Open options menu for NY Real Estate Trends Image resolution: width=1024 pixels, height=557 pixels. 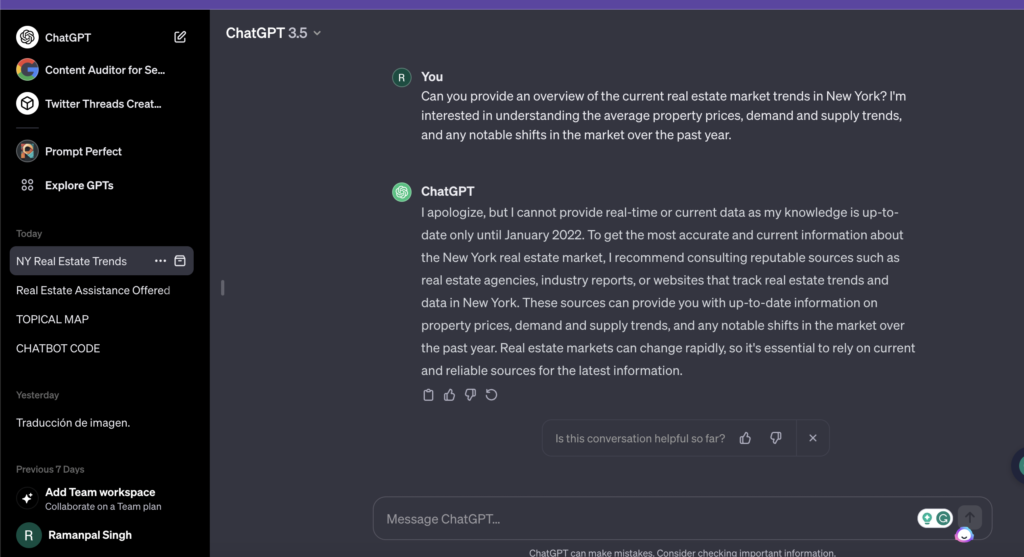tap(160, 261)
